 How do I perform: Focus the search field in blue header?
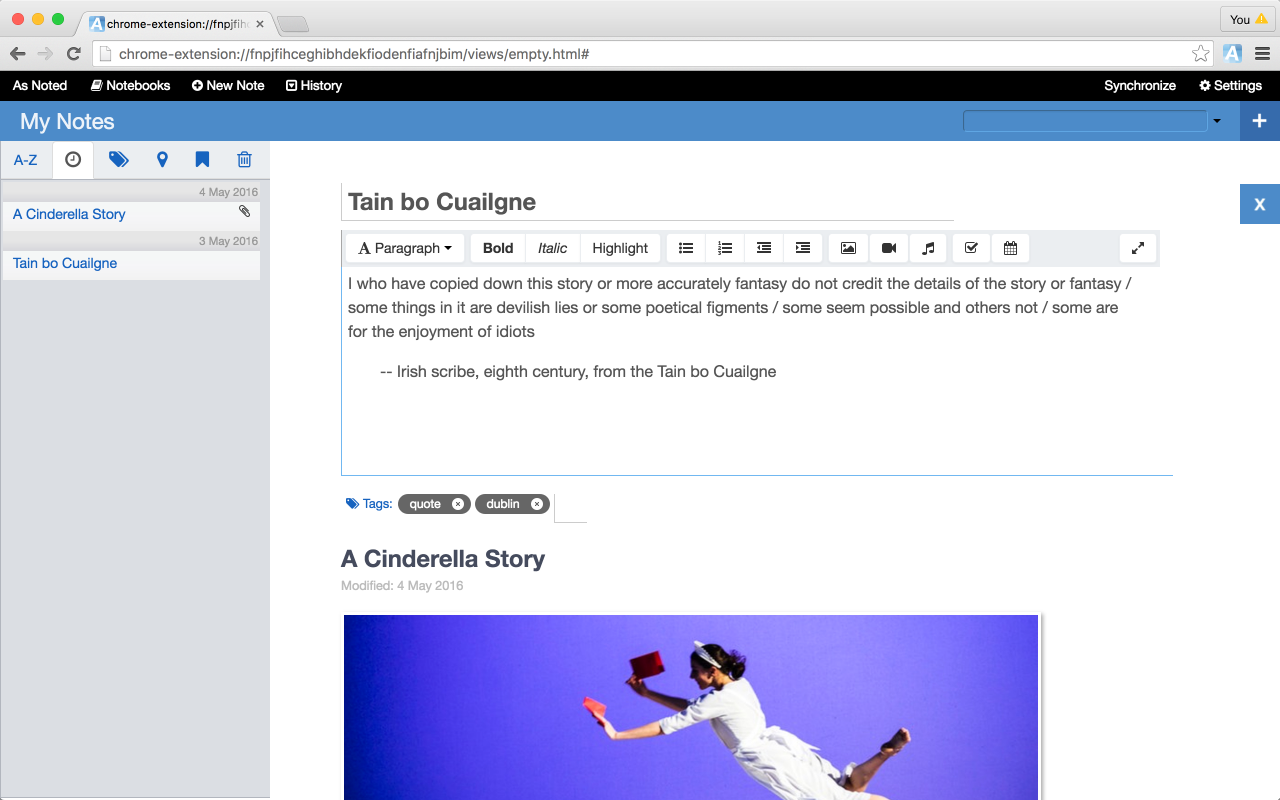(x=1085, y=121)
